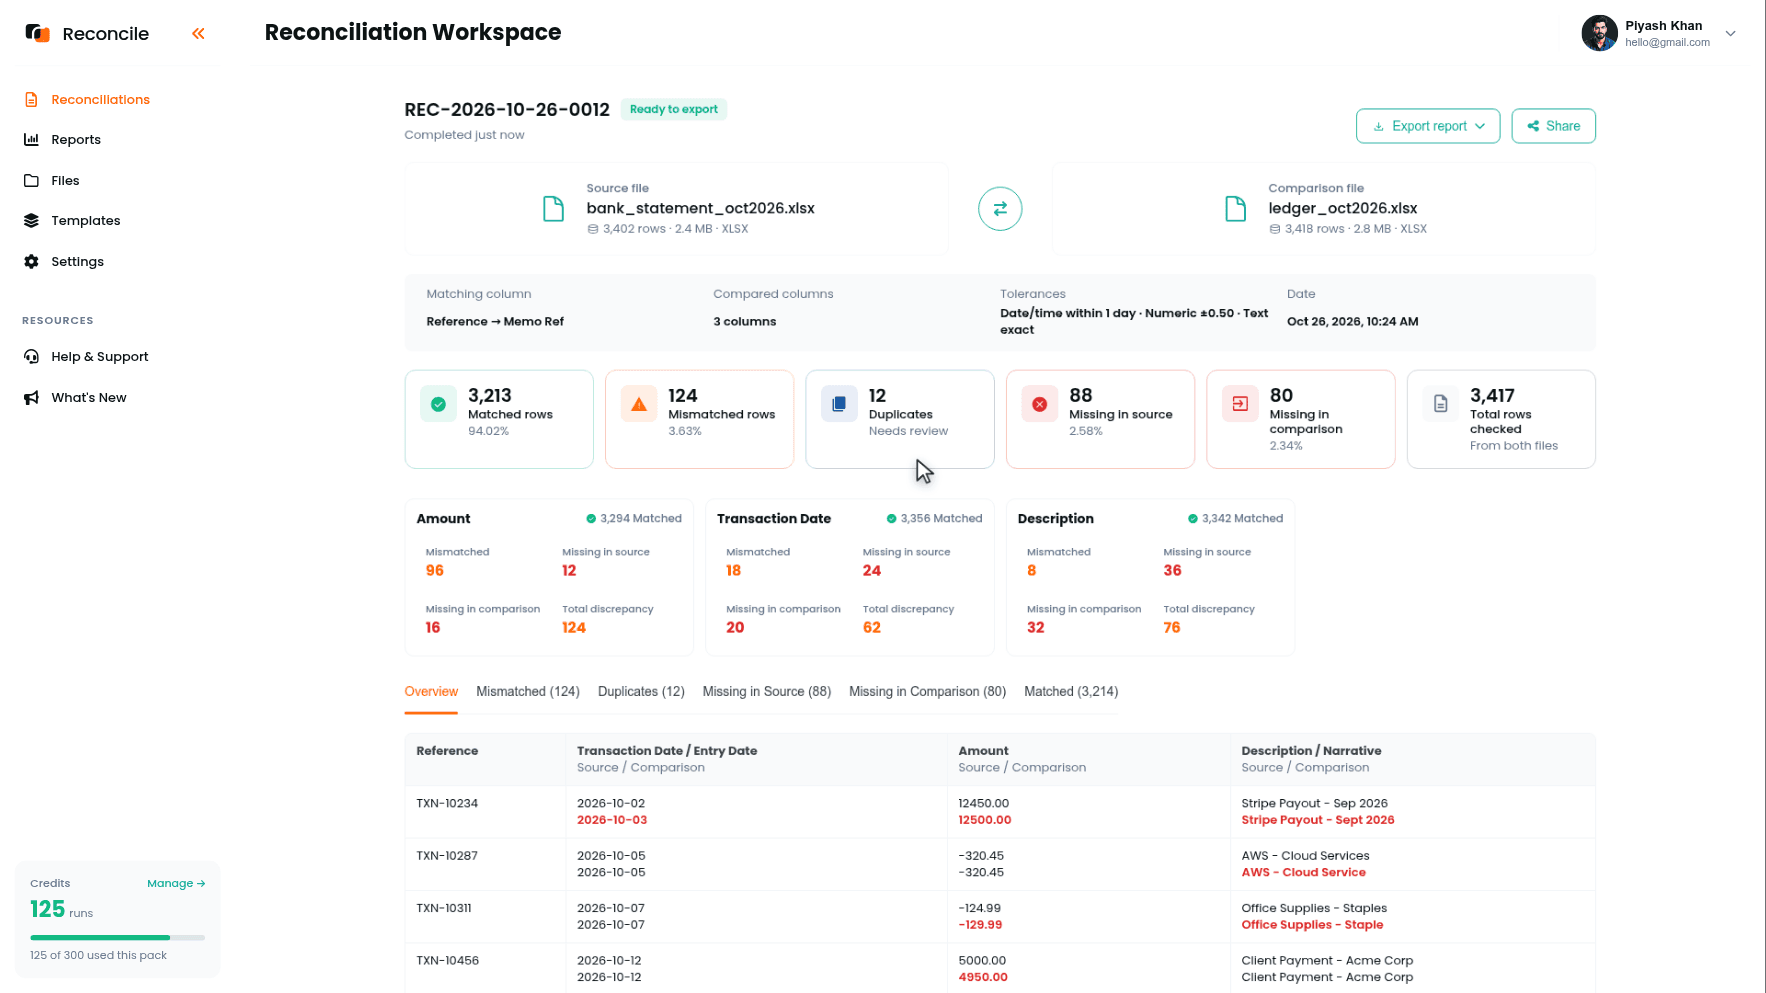Select the Description summary card

(x=1150, y=578)
